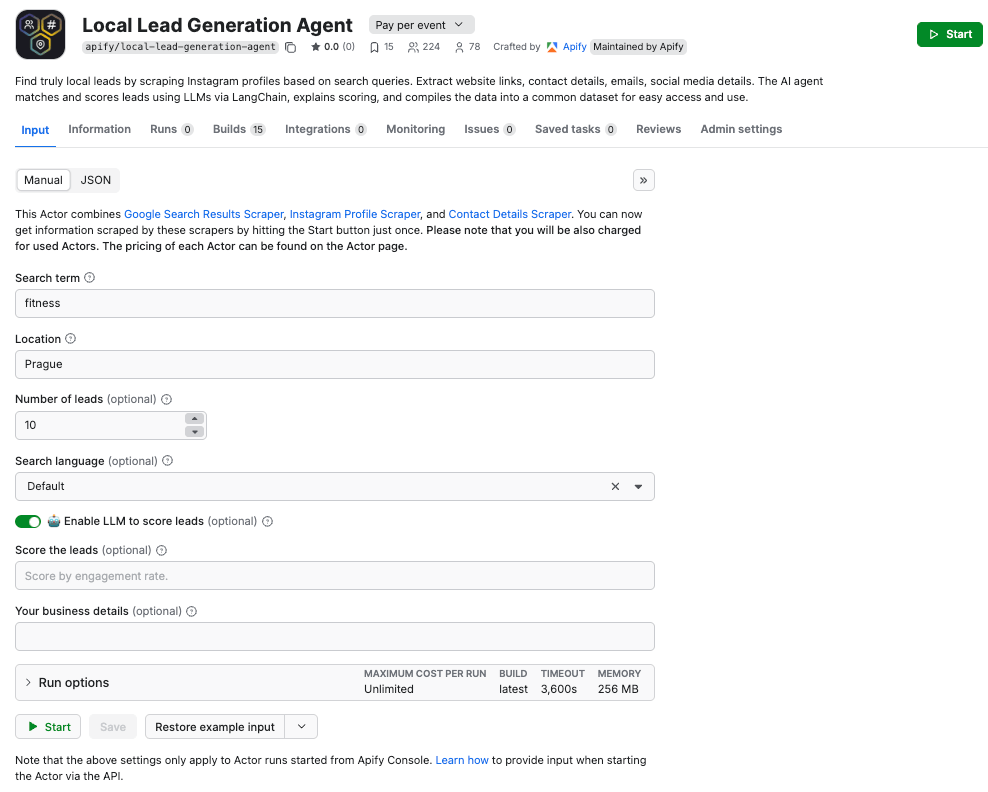Screen dimensions: 988x792
Task: Collapse the input panel with the chevron icon
Action: click(644, 180)
